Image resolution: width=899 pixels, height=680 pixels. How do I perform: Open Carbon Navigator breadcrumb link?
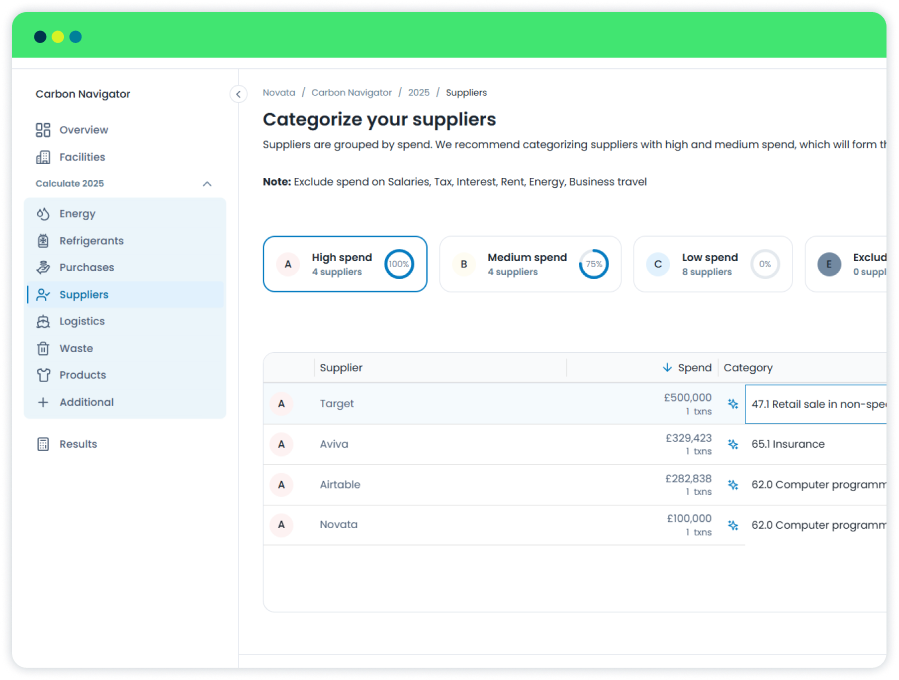tap(351, 93)
